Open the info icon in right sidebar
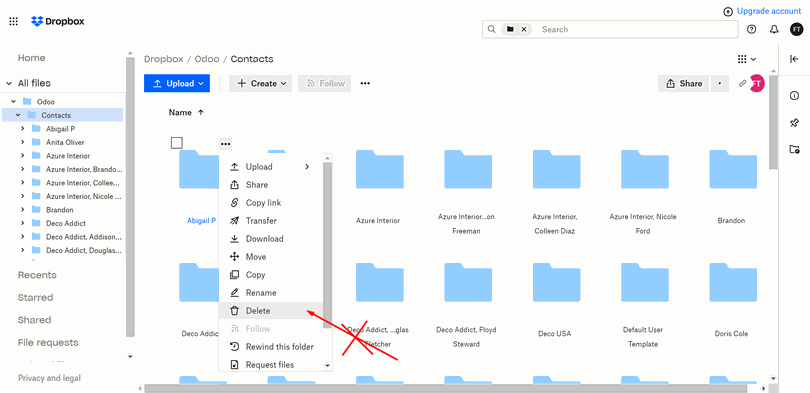This screenshot has height=393, width=810. [x=795, y=96]
